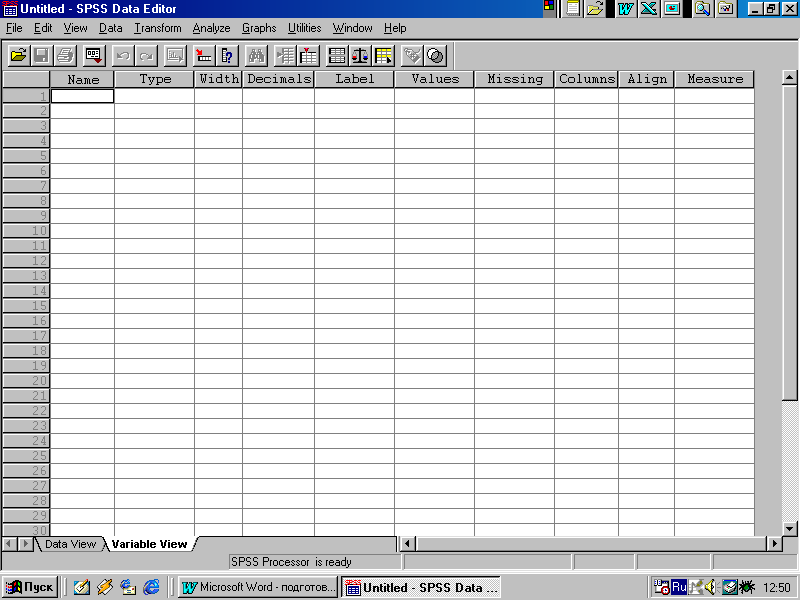800x600 pixels.
Task: Click the vertical scrollbar down arrow
Action: coord(789,529)
